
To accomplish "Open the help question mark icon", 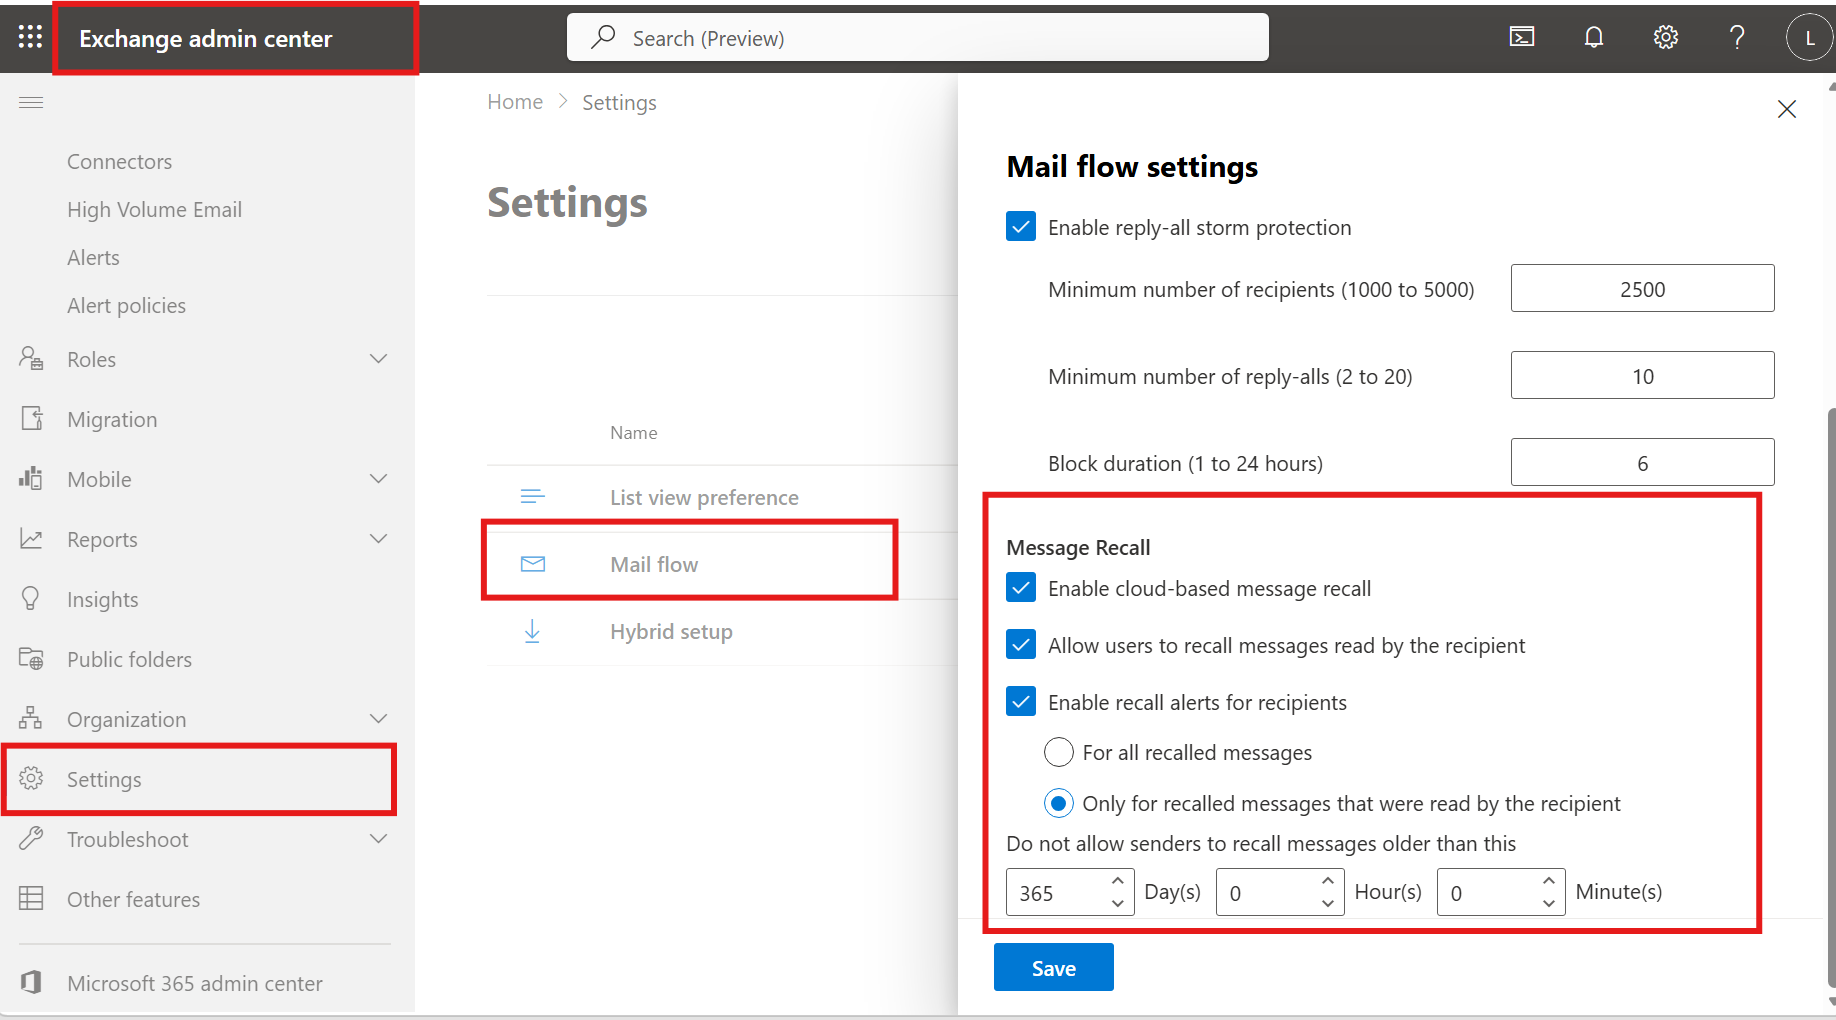I will (1738, 37).
